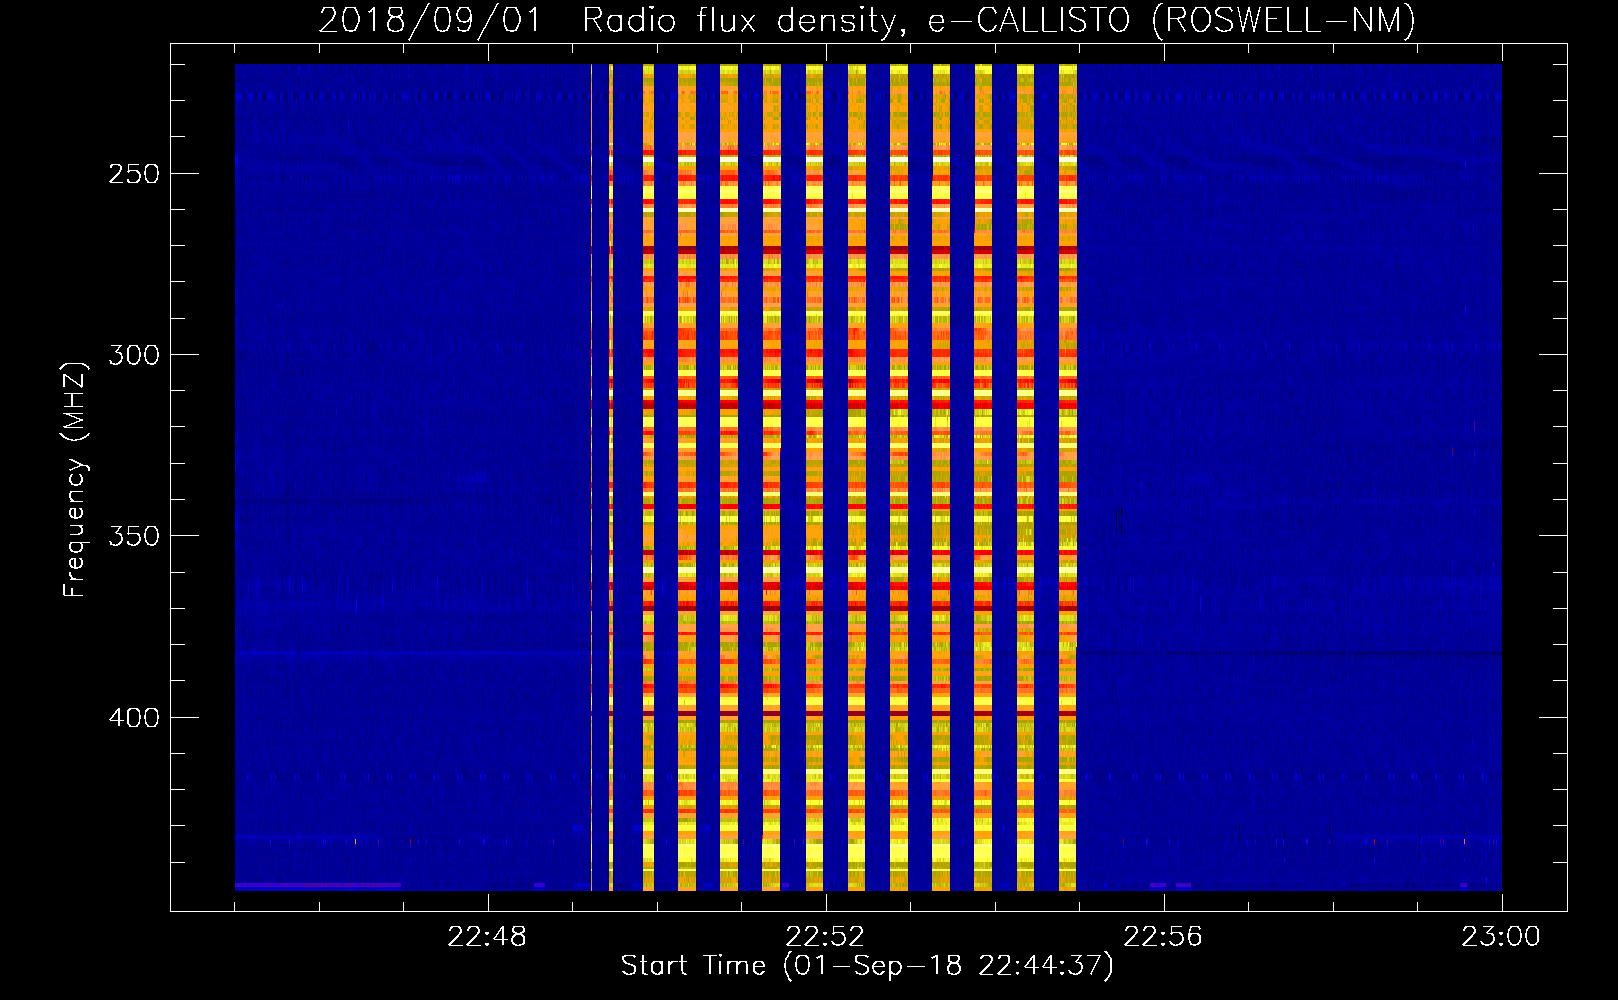
Task: Click the 400 frequency tick label
Action: 133,718
